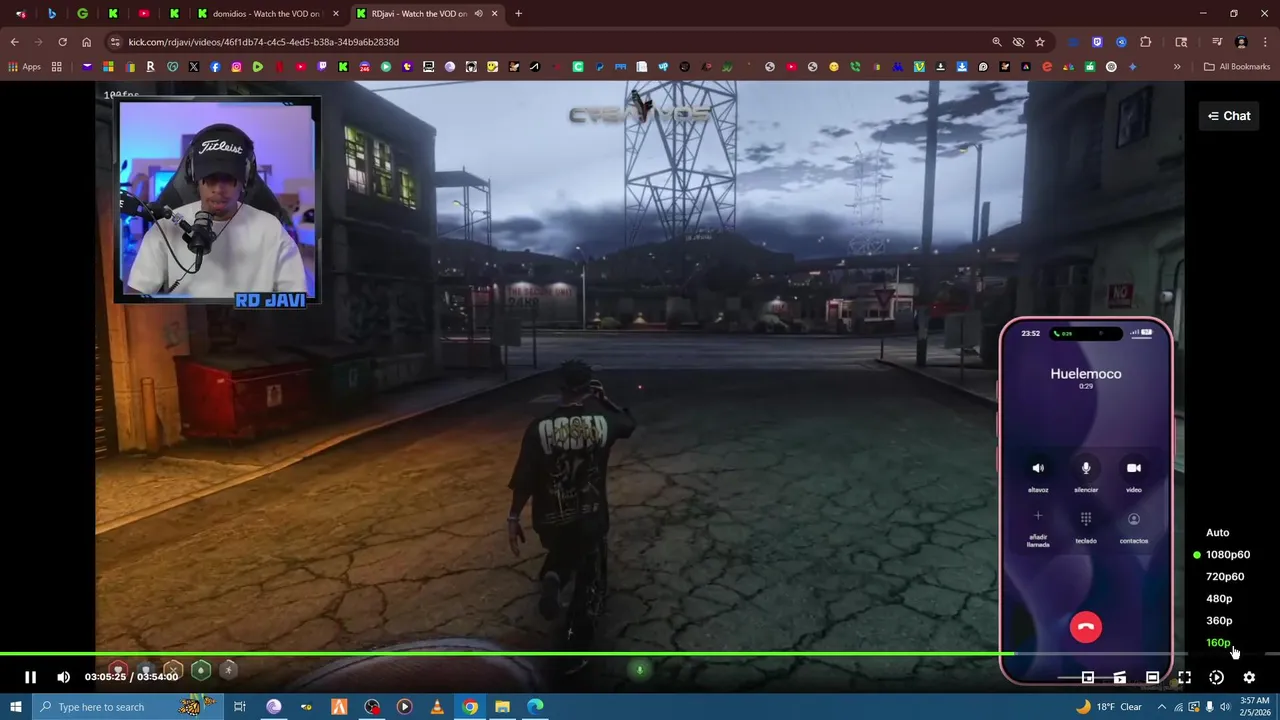Select Auto video quality
Viewport: 1280px width, 720px height.
pyautogui.click(x=1217, y=533)
